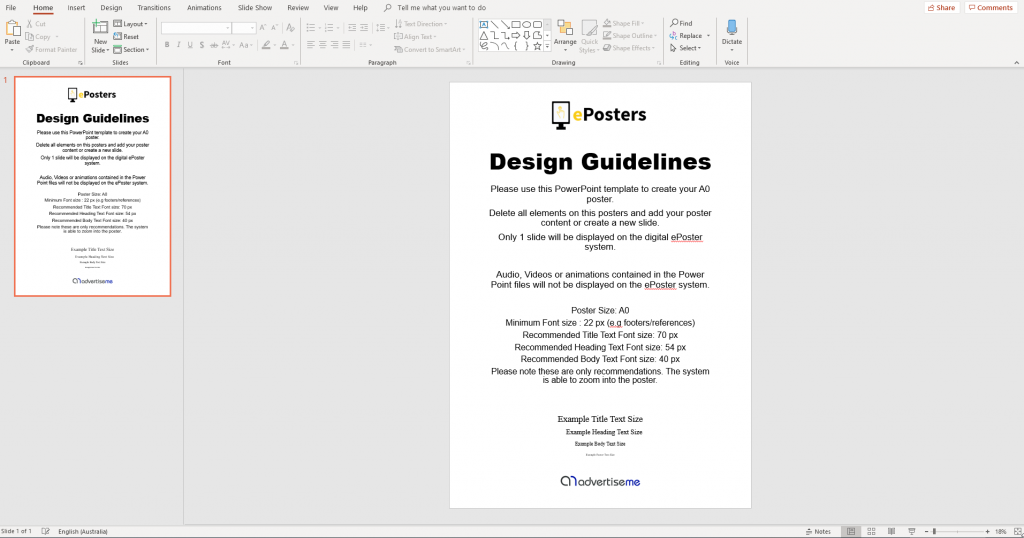Toggle Bold formatting
This screenshot has height=538, width=1024.
167,45
